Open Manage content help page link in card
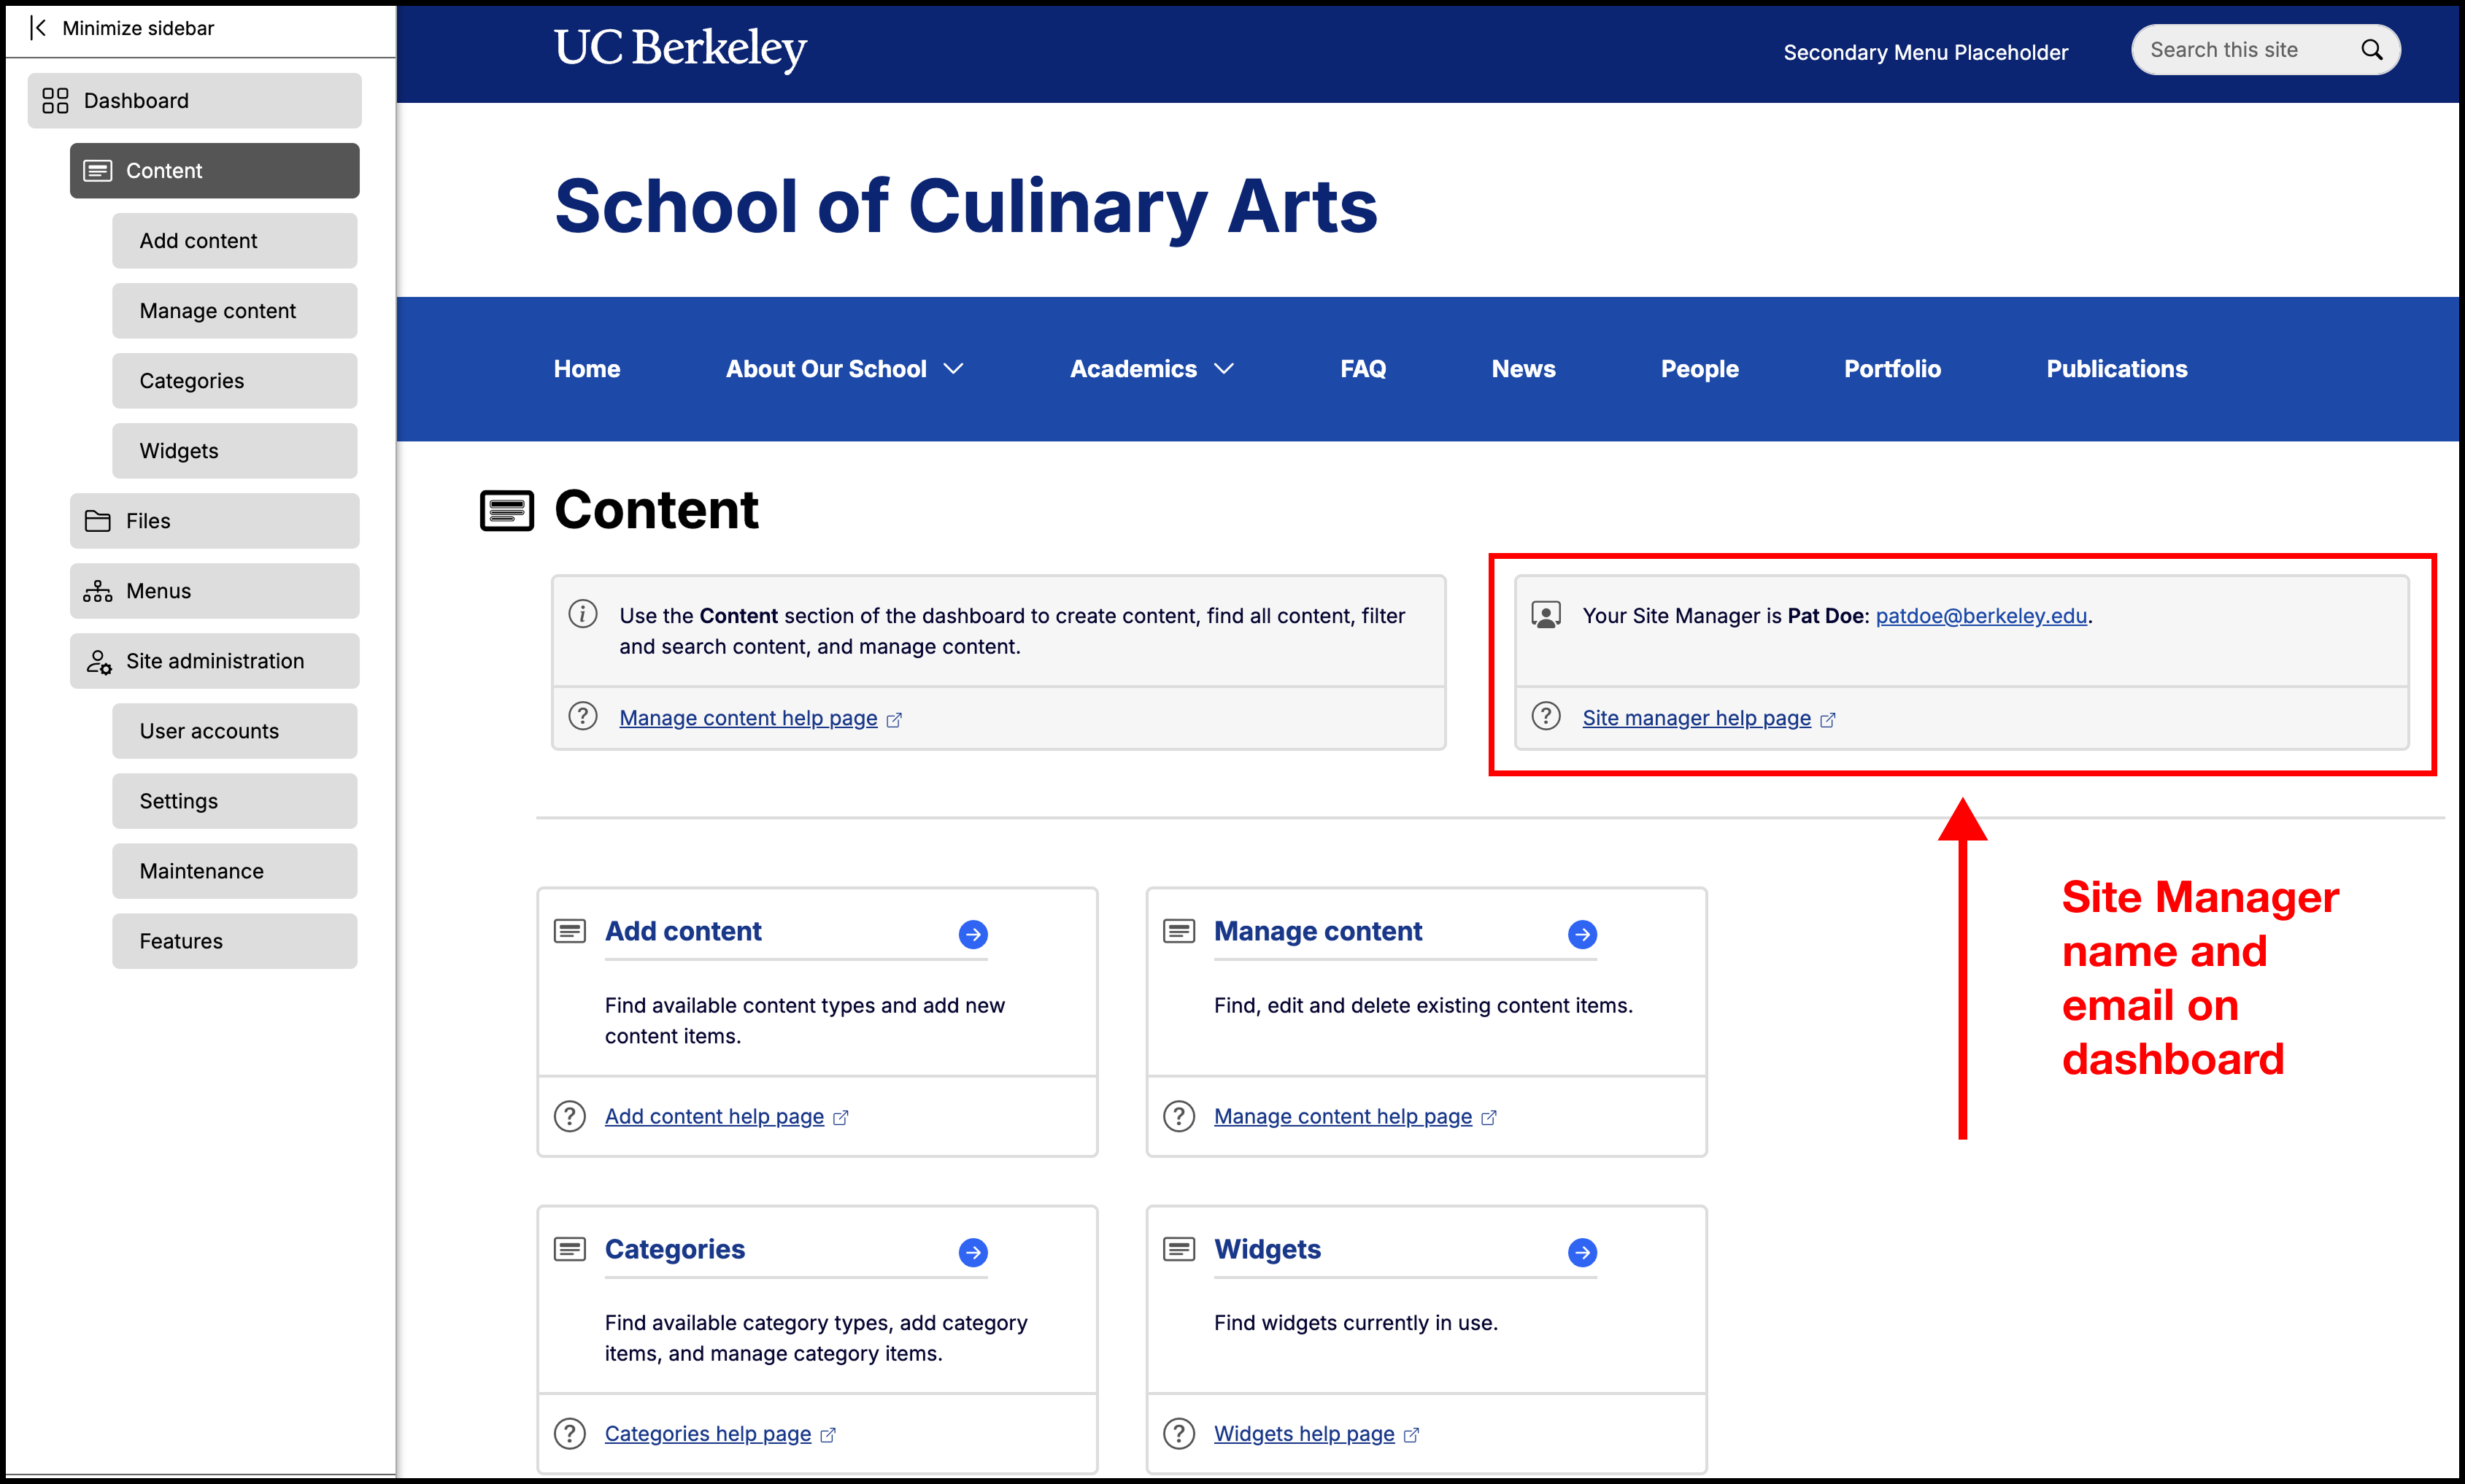 point(1342,1116)
